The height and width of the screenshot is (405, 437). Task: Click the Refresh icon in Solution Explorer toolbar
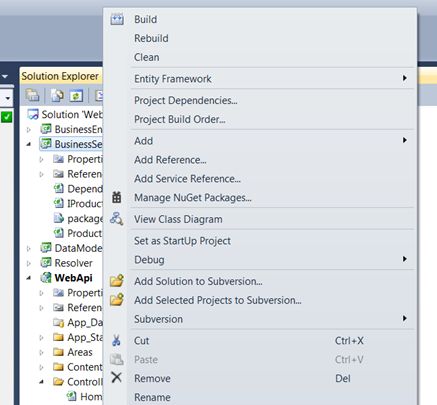tap(76, 96)
